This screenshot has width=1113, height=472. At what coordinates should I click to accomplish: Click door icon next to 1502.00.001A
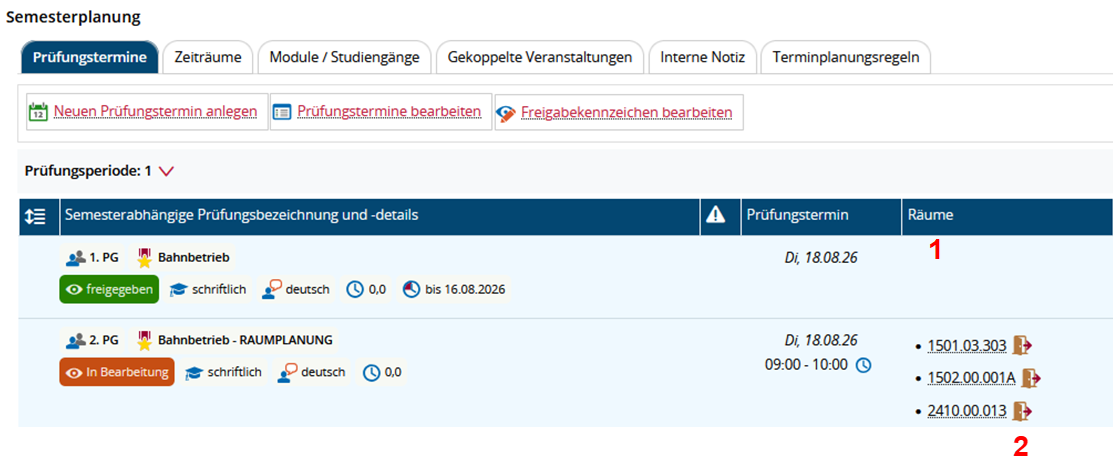coord(1031,378)
